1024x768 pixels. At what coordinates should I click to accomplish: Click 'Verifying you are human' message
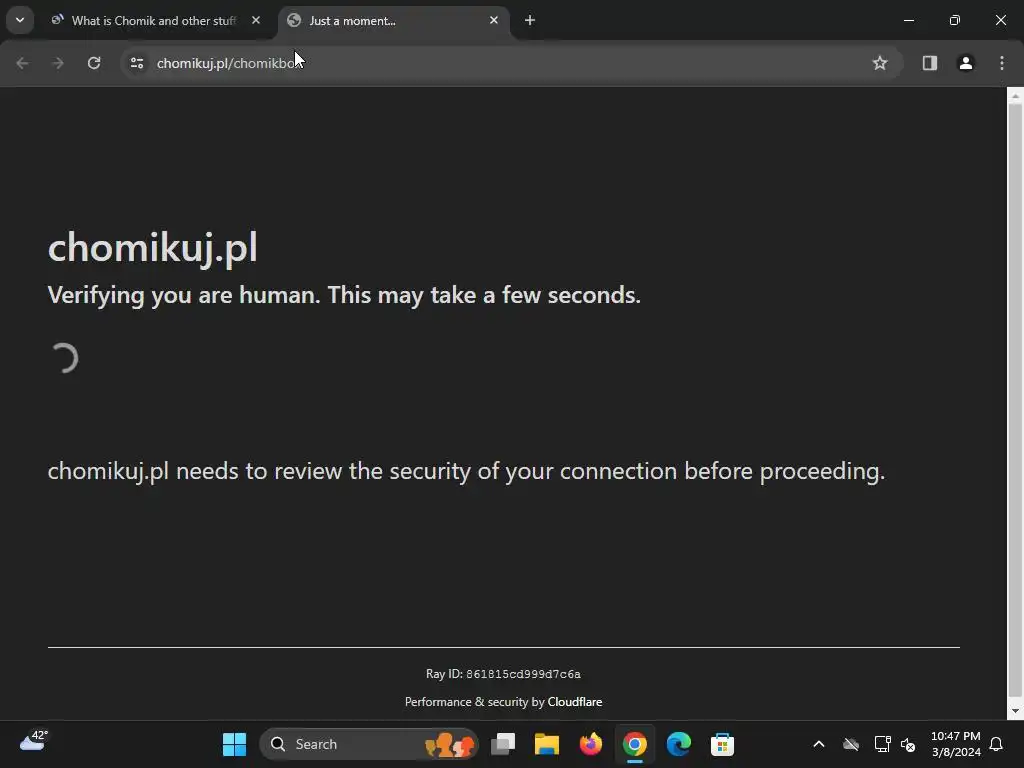point(344,295)
